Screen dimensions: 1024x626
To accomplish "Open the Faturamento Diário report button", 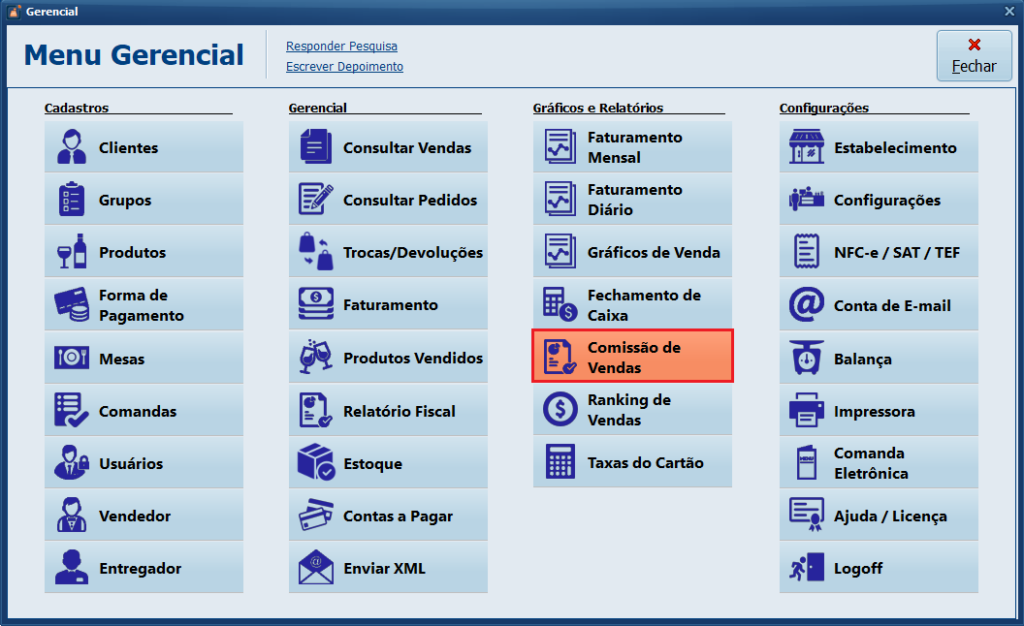I will [632, 199].
